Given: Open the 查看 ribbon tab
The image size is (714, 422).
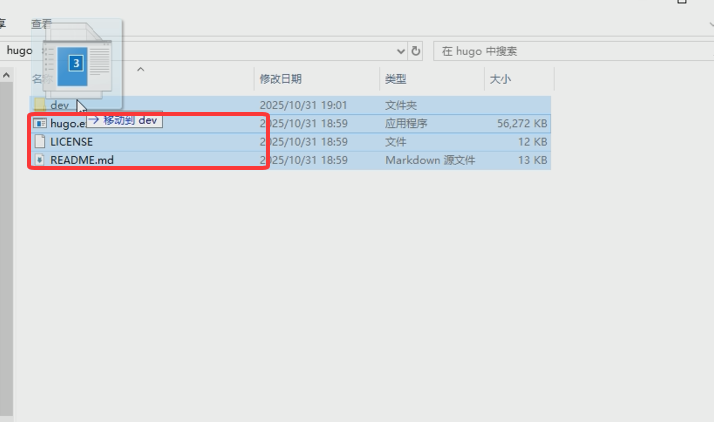Looking at the screenshot, I should (x=41, y=23).
